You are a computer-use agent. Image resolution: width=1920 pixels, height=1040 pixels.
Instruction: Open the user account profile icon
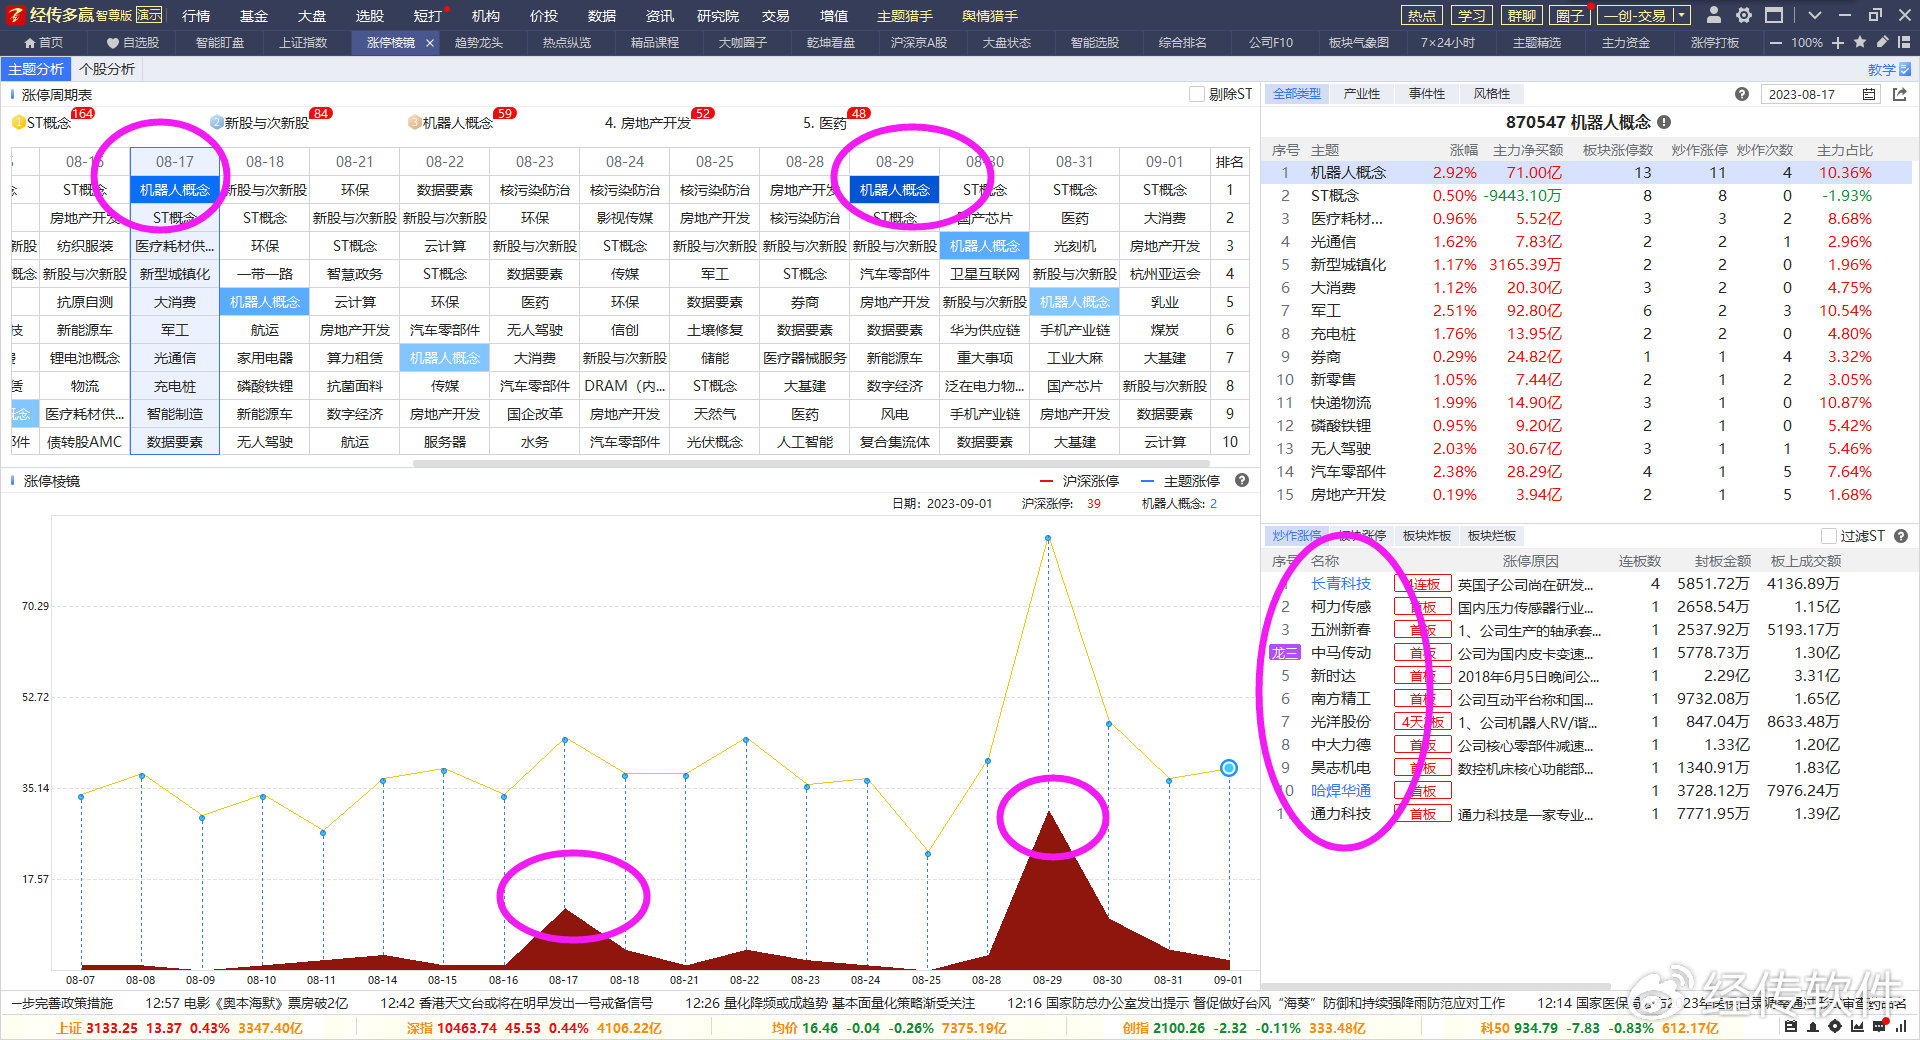(x=1714, y=15)
